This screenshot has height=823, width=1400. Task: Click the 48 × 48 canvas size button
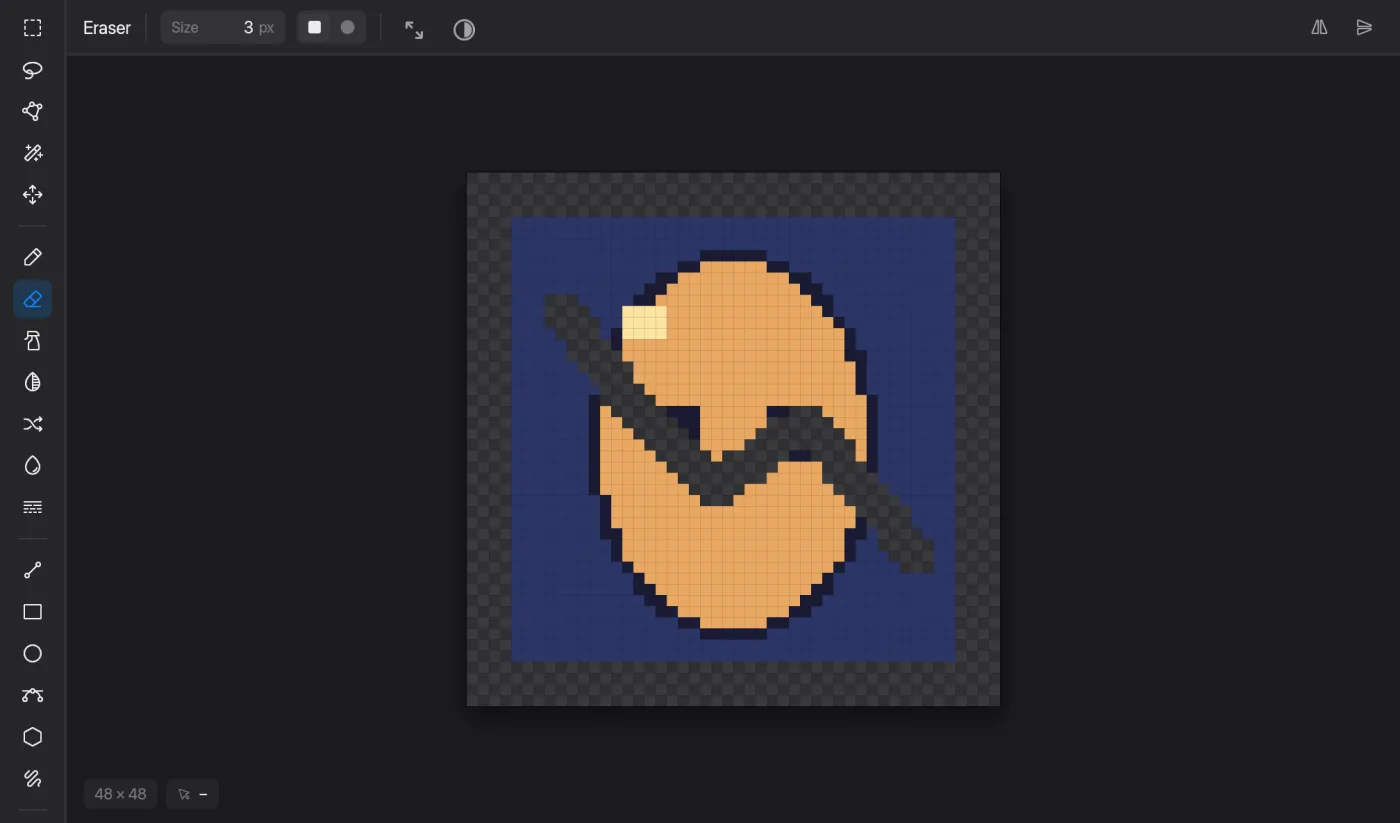pos(120,794)
